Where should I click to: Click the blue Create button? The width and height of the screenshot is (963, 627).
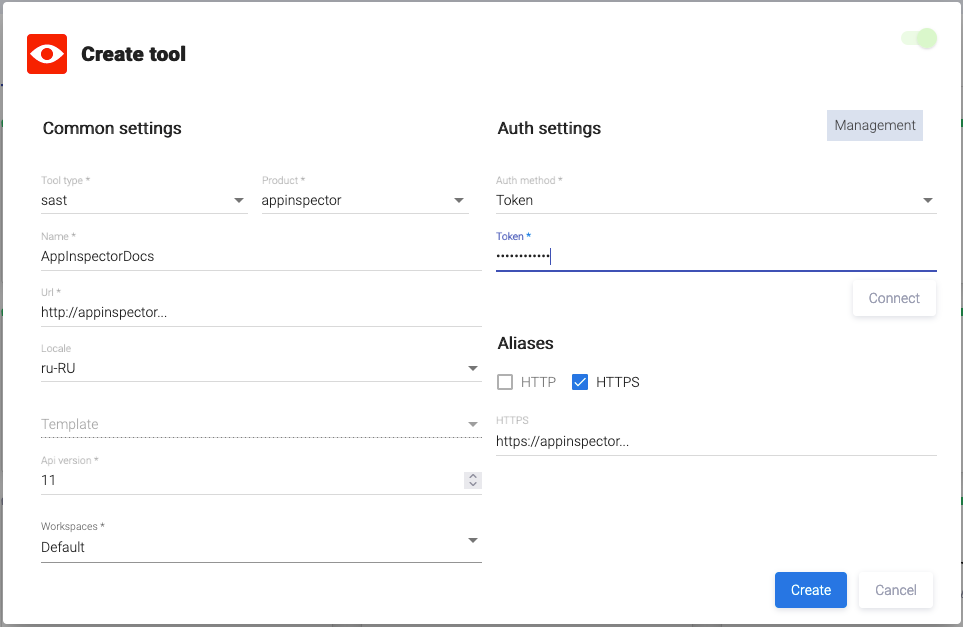coord(810,590)
